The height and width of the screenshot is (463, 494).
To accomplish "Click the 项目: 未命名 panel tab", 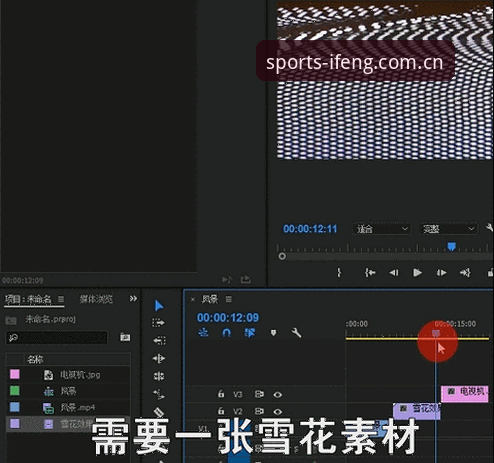I will pyautogui.click(x=28, y=299).
